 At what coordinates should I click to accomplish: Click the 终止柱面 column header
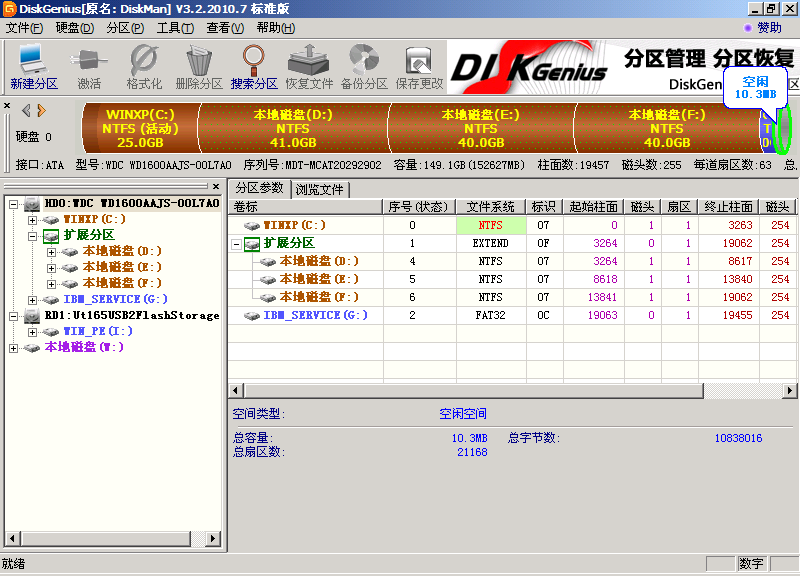(x=729, y=207)
